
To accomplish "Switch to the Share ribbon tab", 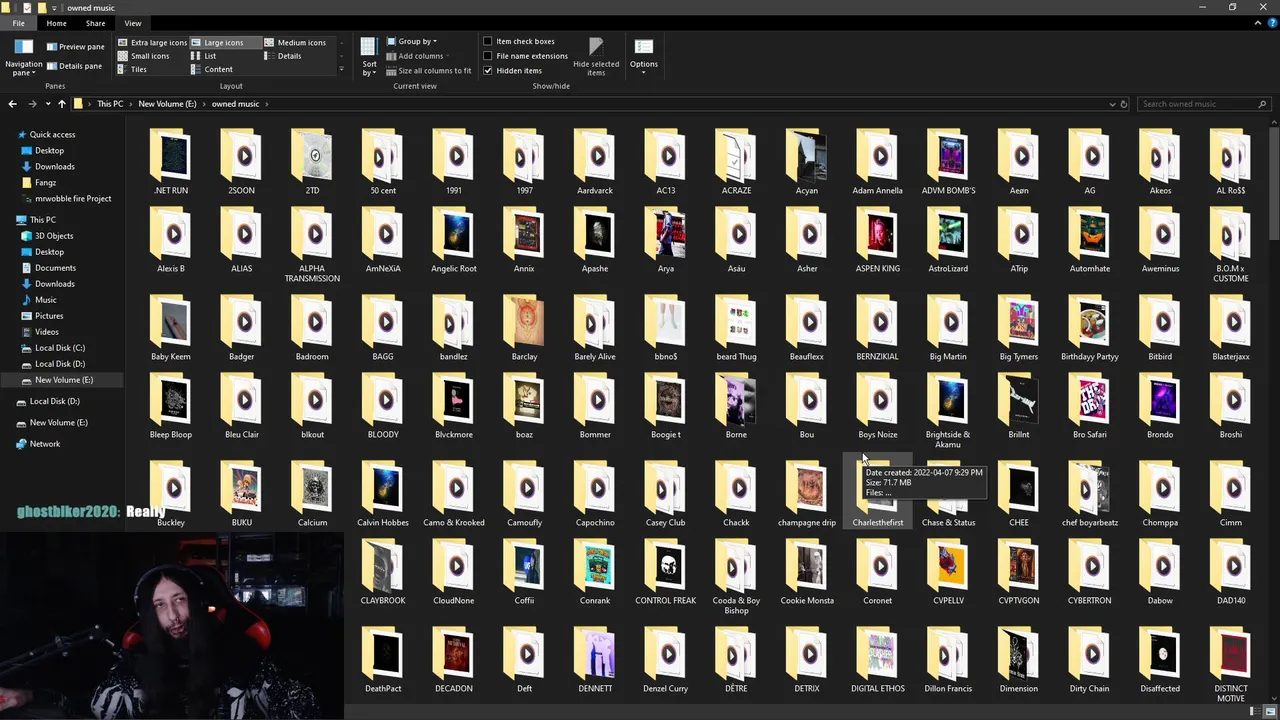I will [95, 23].
